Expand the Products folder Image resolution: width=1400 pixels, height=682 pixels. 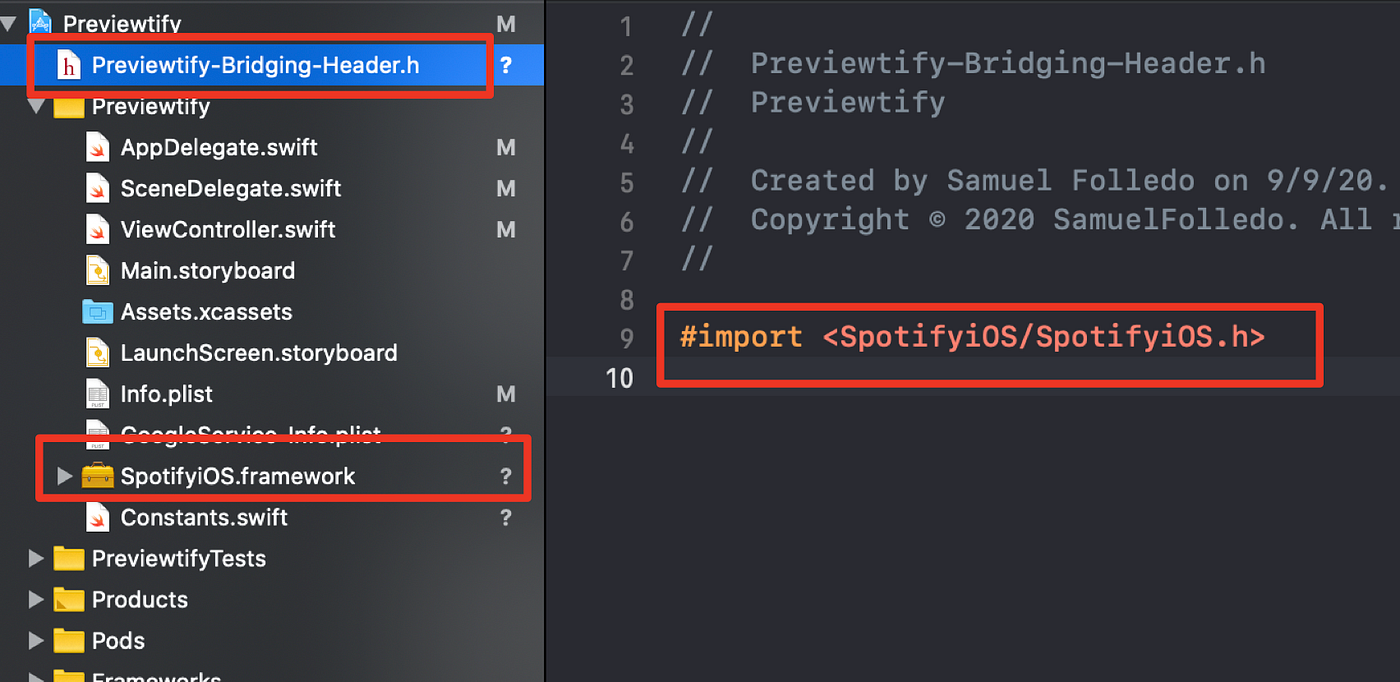(36, 599)
